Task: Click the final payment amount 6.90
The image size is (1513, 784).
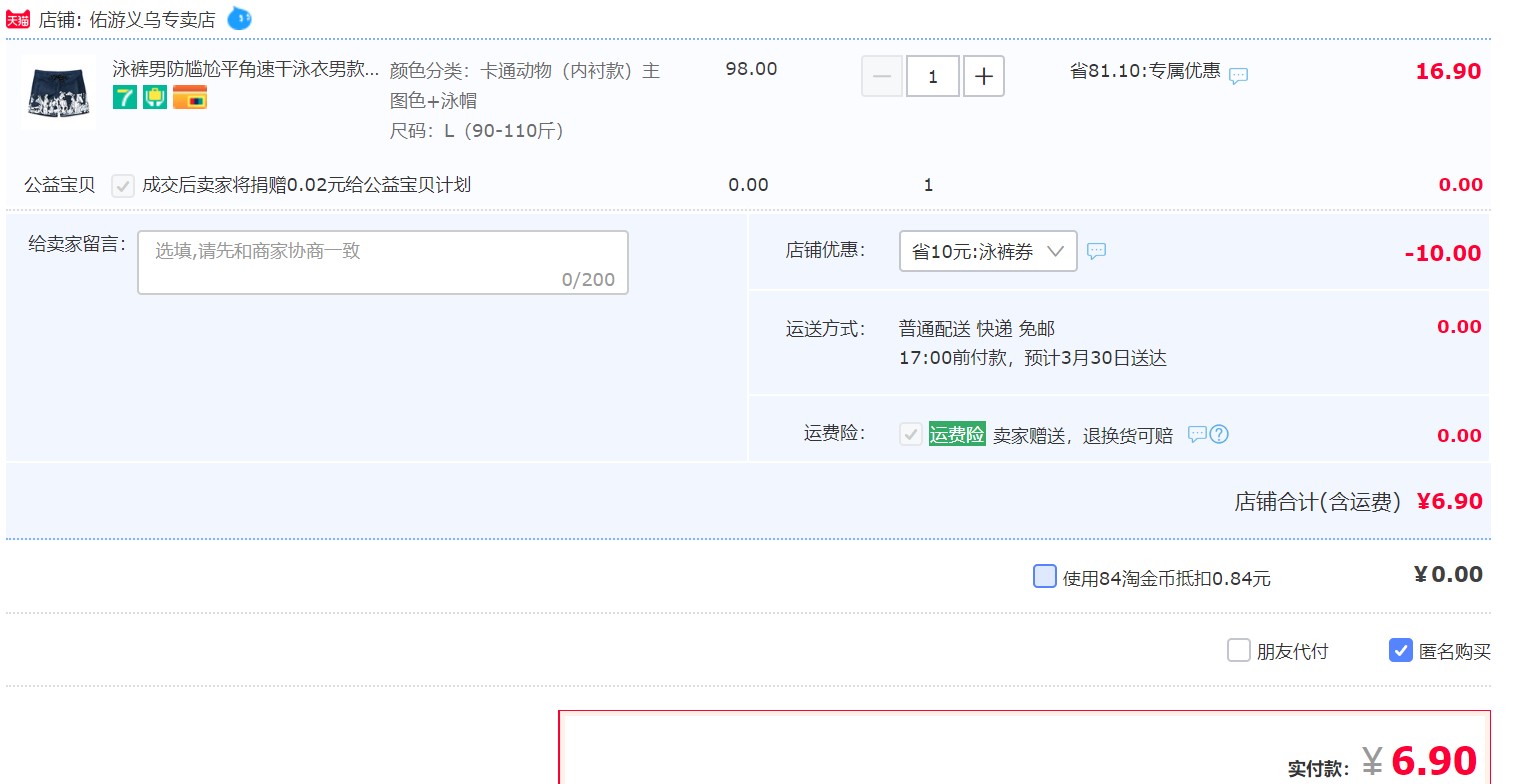Action: (1434, 761)
